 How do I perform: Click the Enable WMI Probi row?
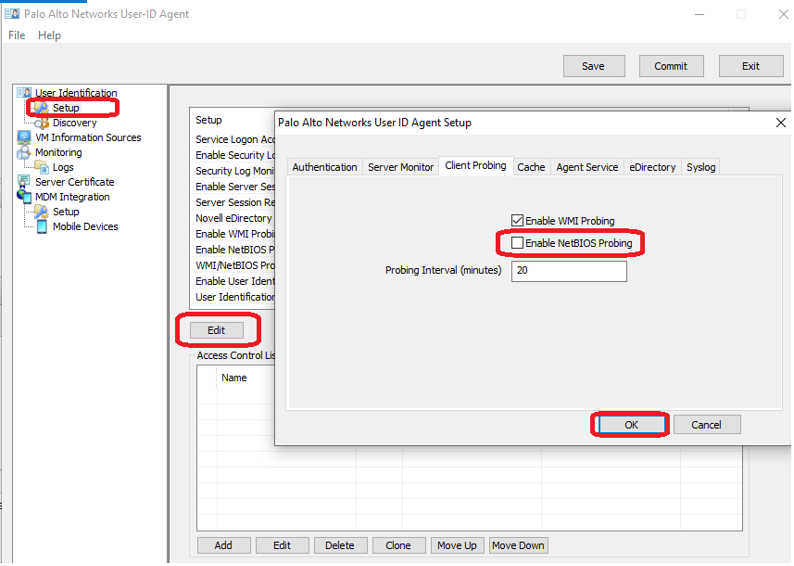(234, 234)
